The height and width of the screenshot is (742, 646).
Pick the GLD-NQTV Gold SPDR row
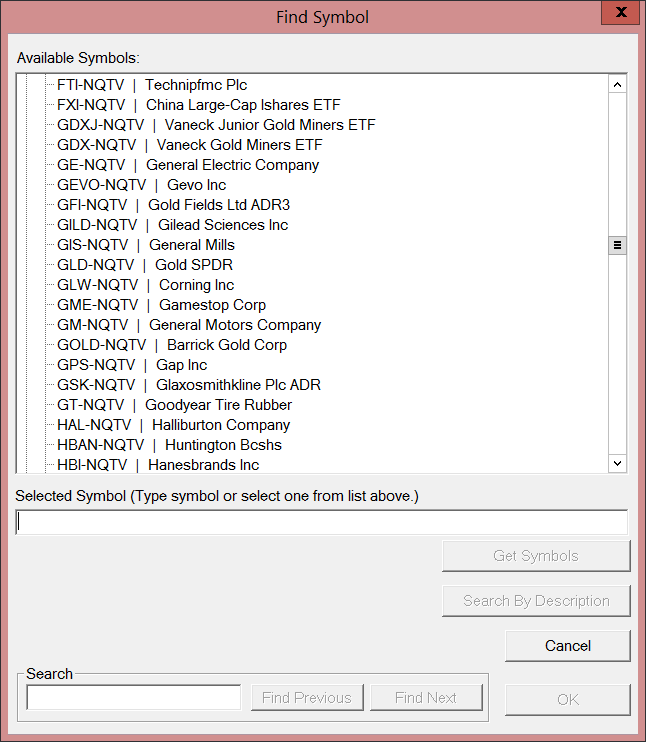point(145,265)
